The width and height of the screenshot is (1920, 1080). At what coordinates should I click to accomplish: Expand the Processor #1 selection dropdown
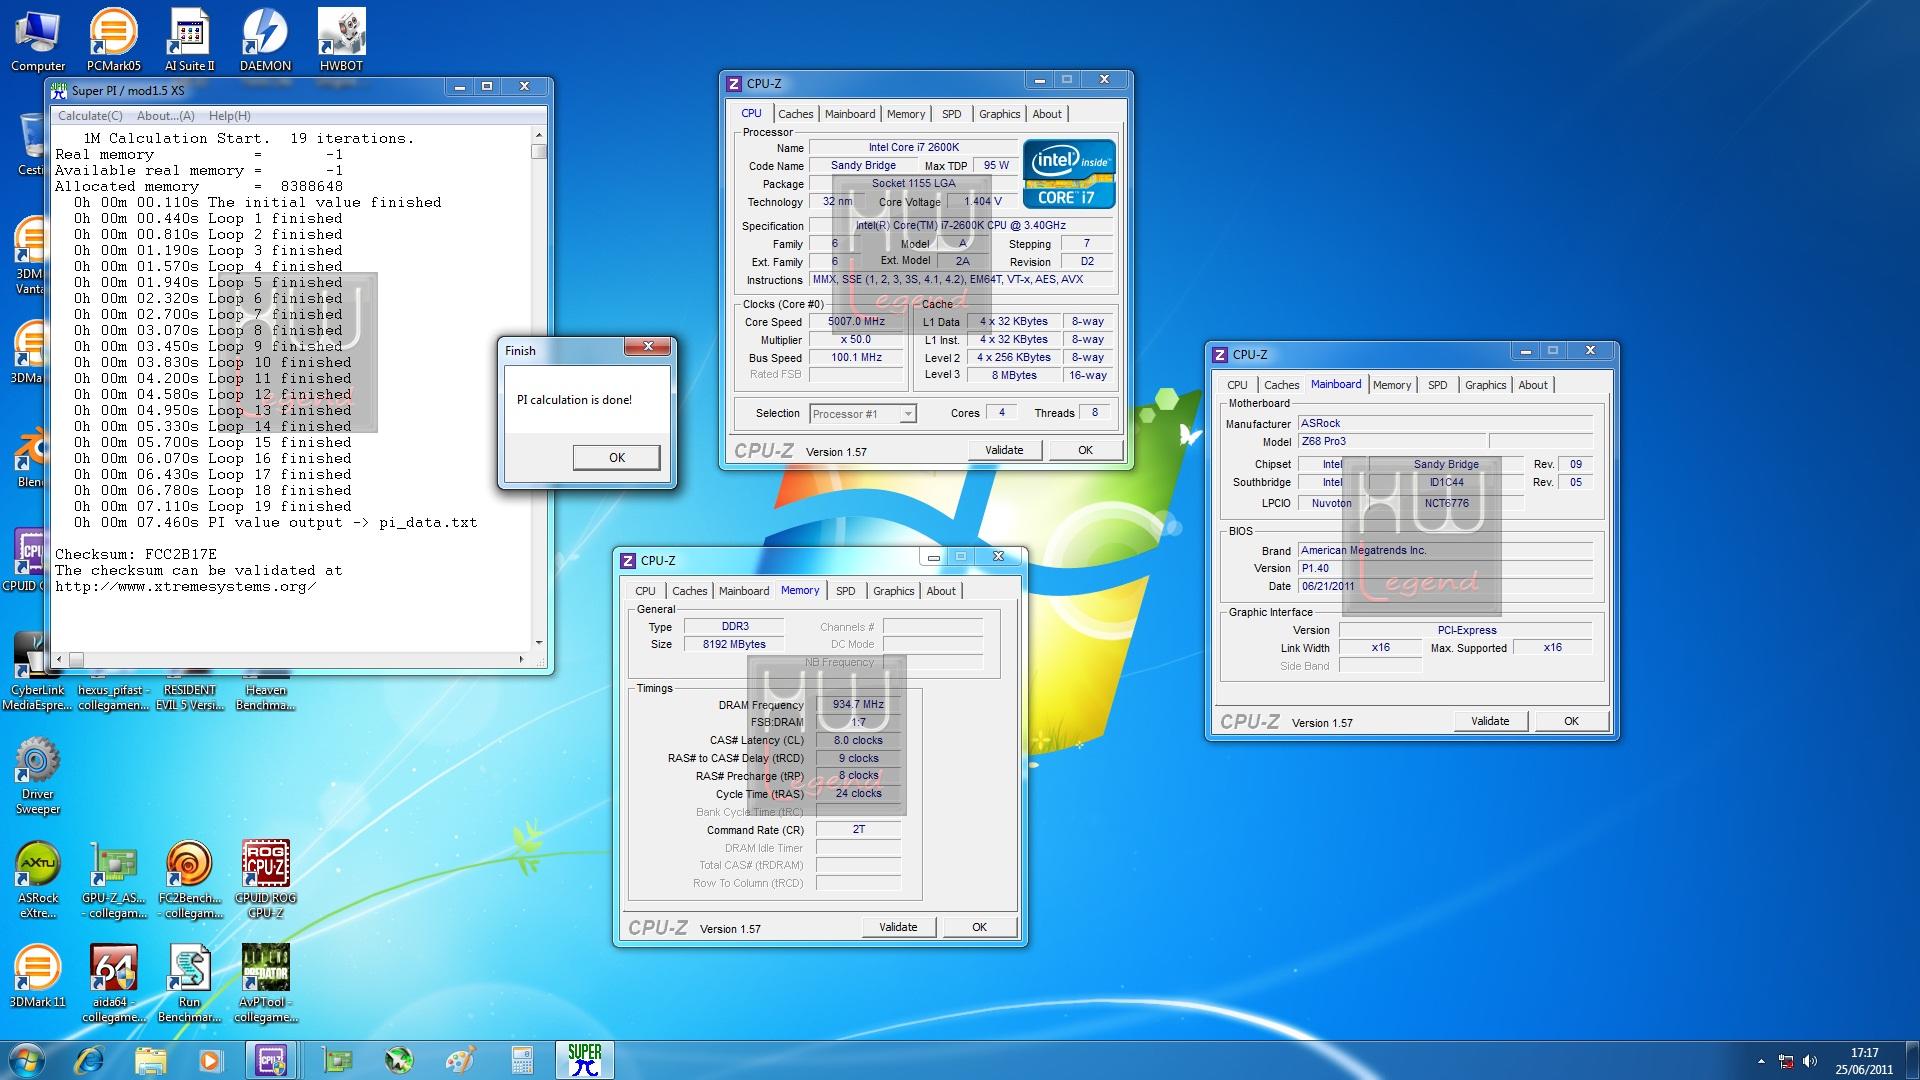(x=907, y=414)
